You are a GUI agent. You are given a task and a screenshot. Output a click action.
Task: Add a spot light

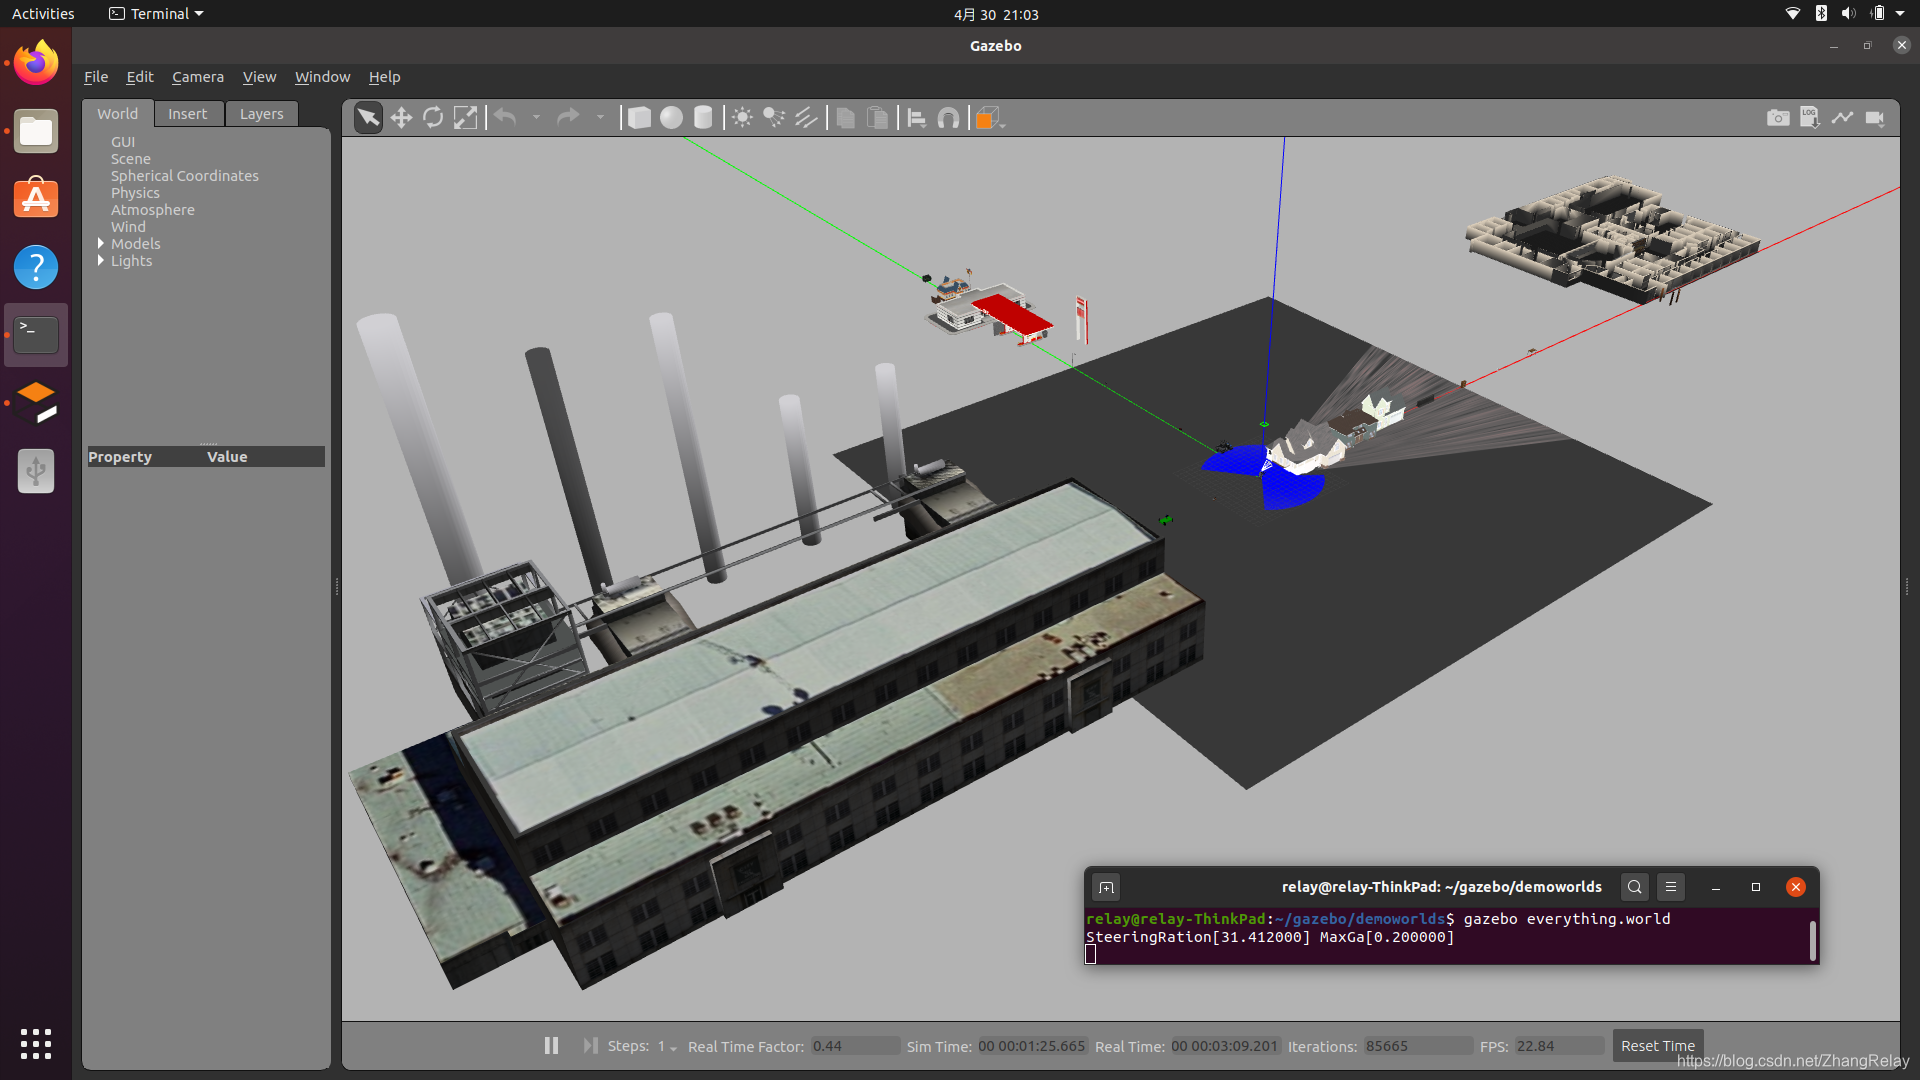(774, 118)
